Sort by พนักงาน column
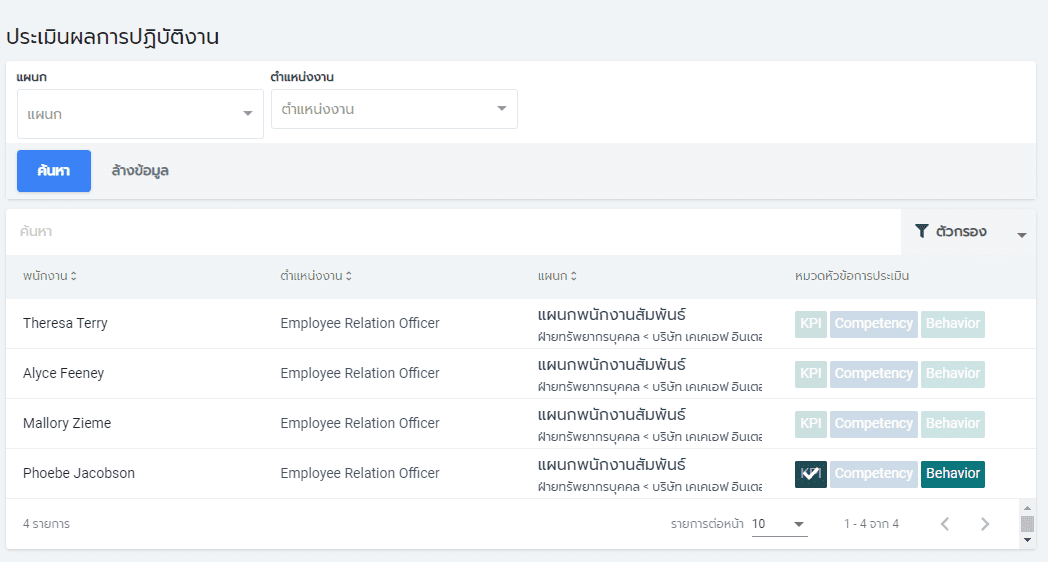This screenshot has height=562, width=1048. (x=49, y=276)
